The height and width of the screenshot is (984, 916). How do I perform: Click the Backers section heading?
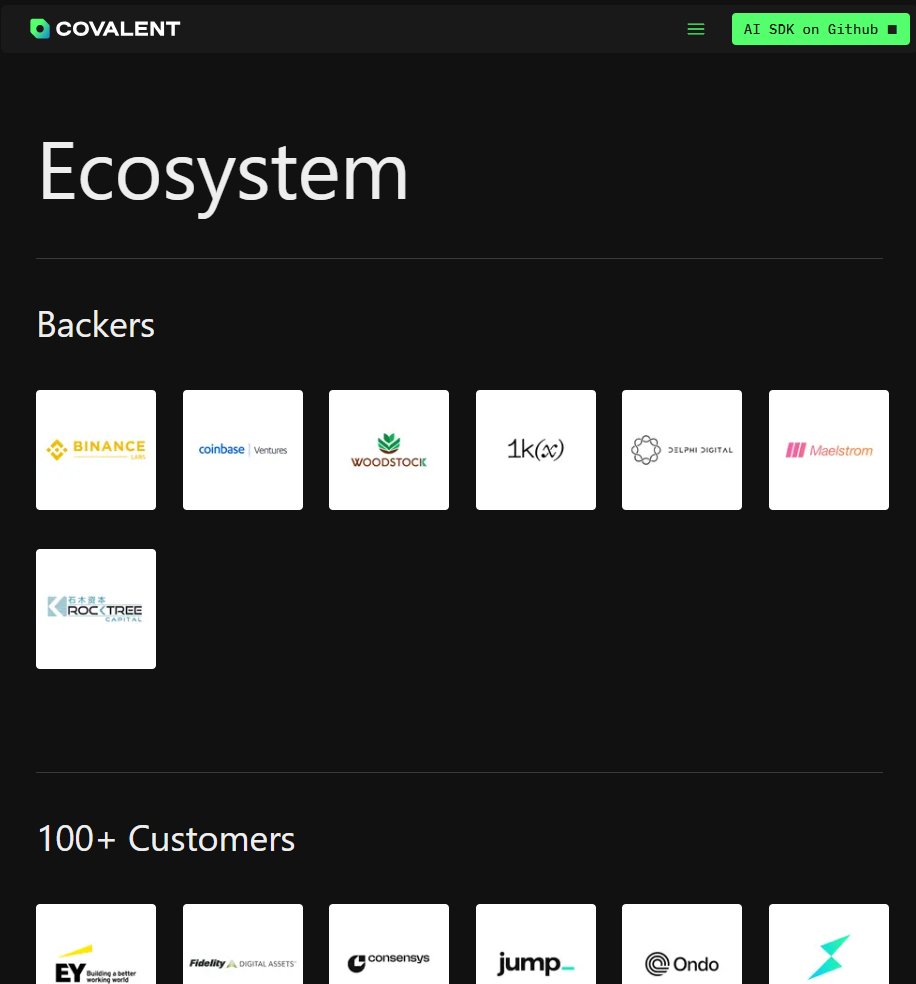point(96,325)
